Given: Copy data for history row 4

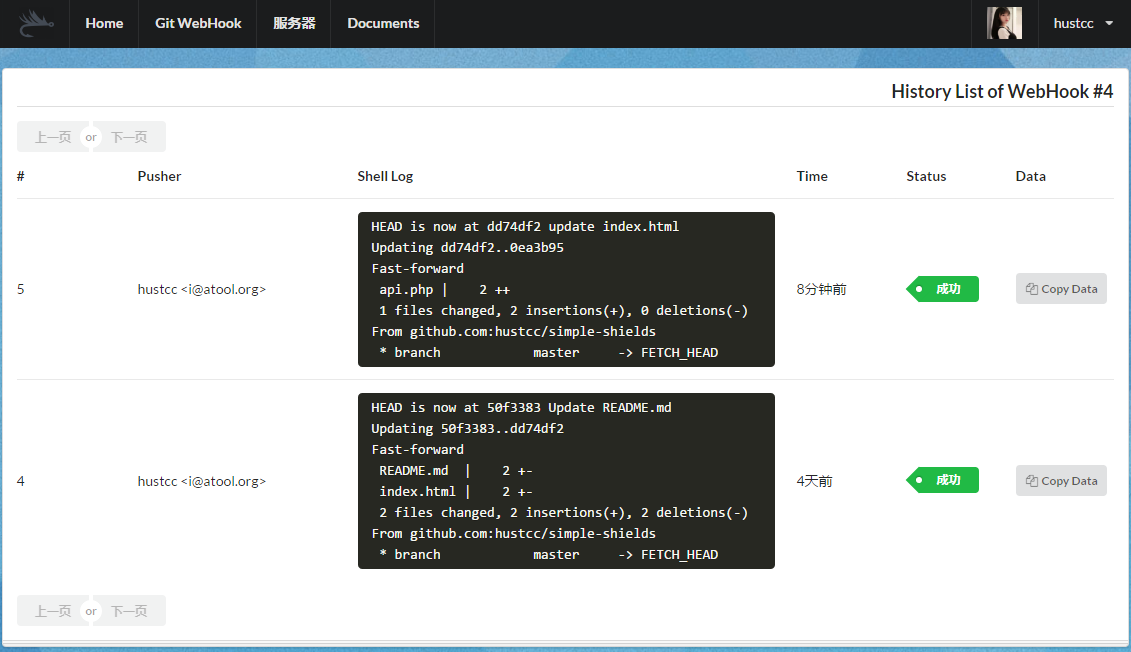Looking at the screenshot, I should (x=1061, y=480).
